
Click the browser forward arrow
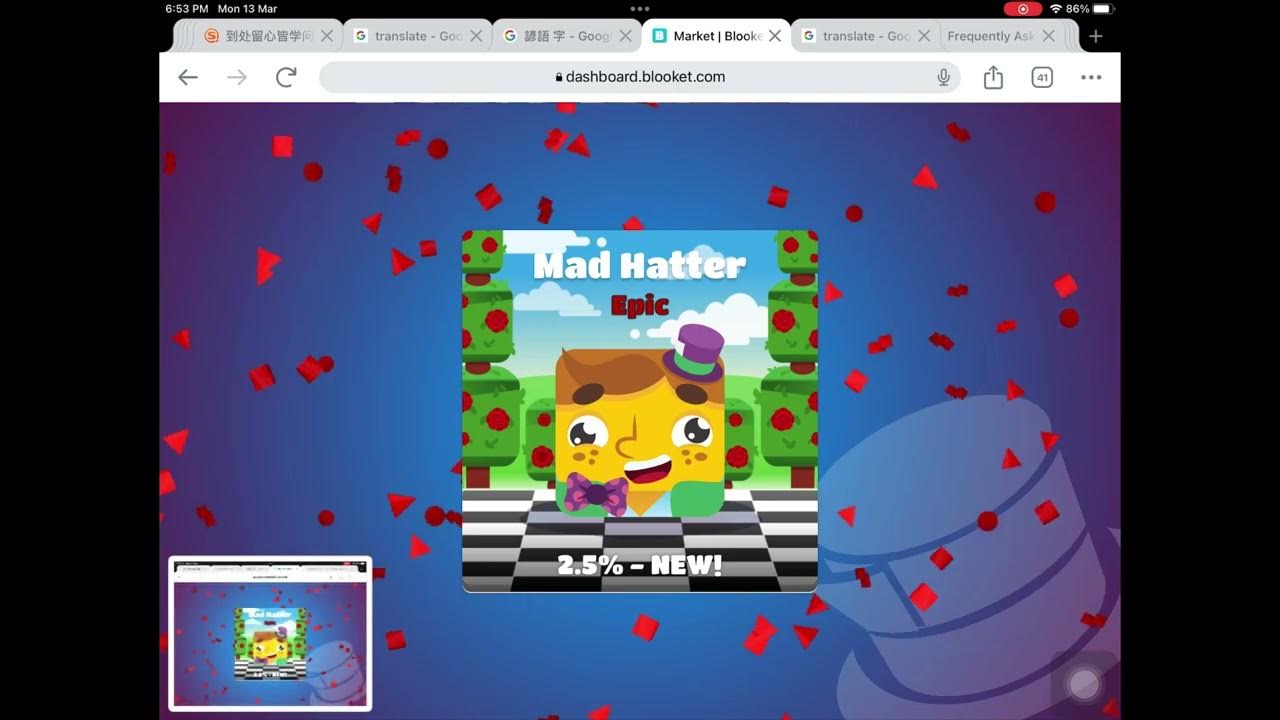pos(237,77)
